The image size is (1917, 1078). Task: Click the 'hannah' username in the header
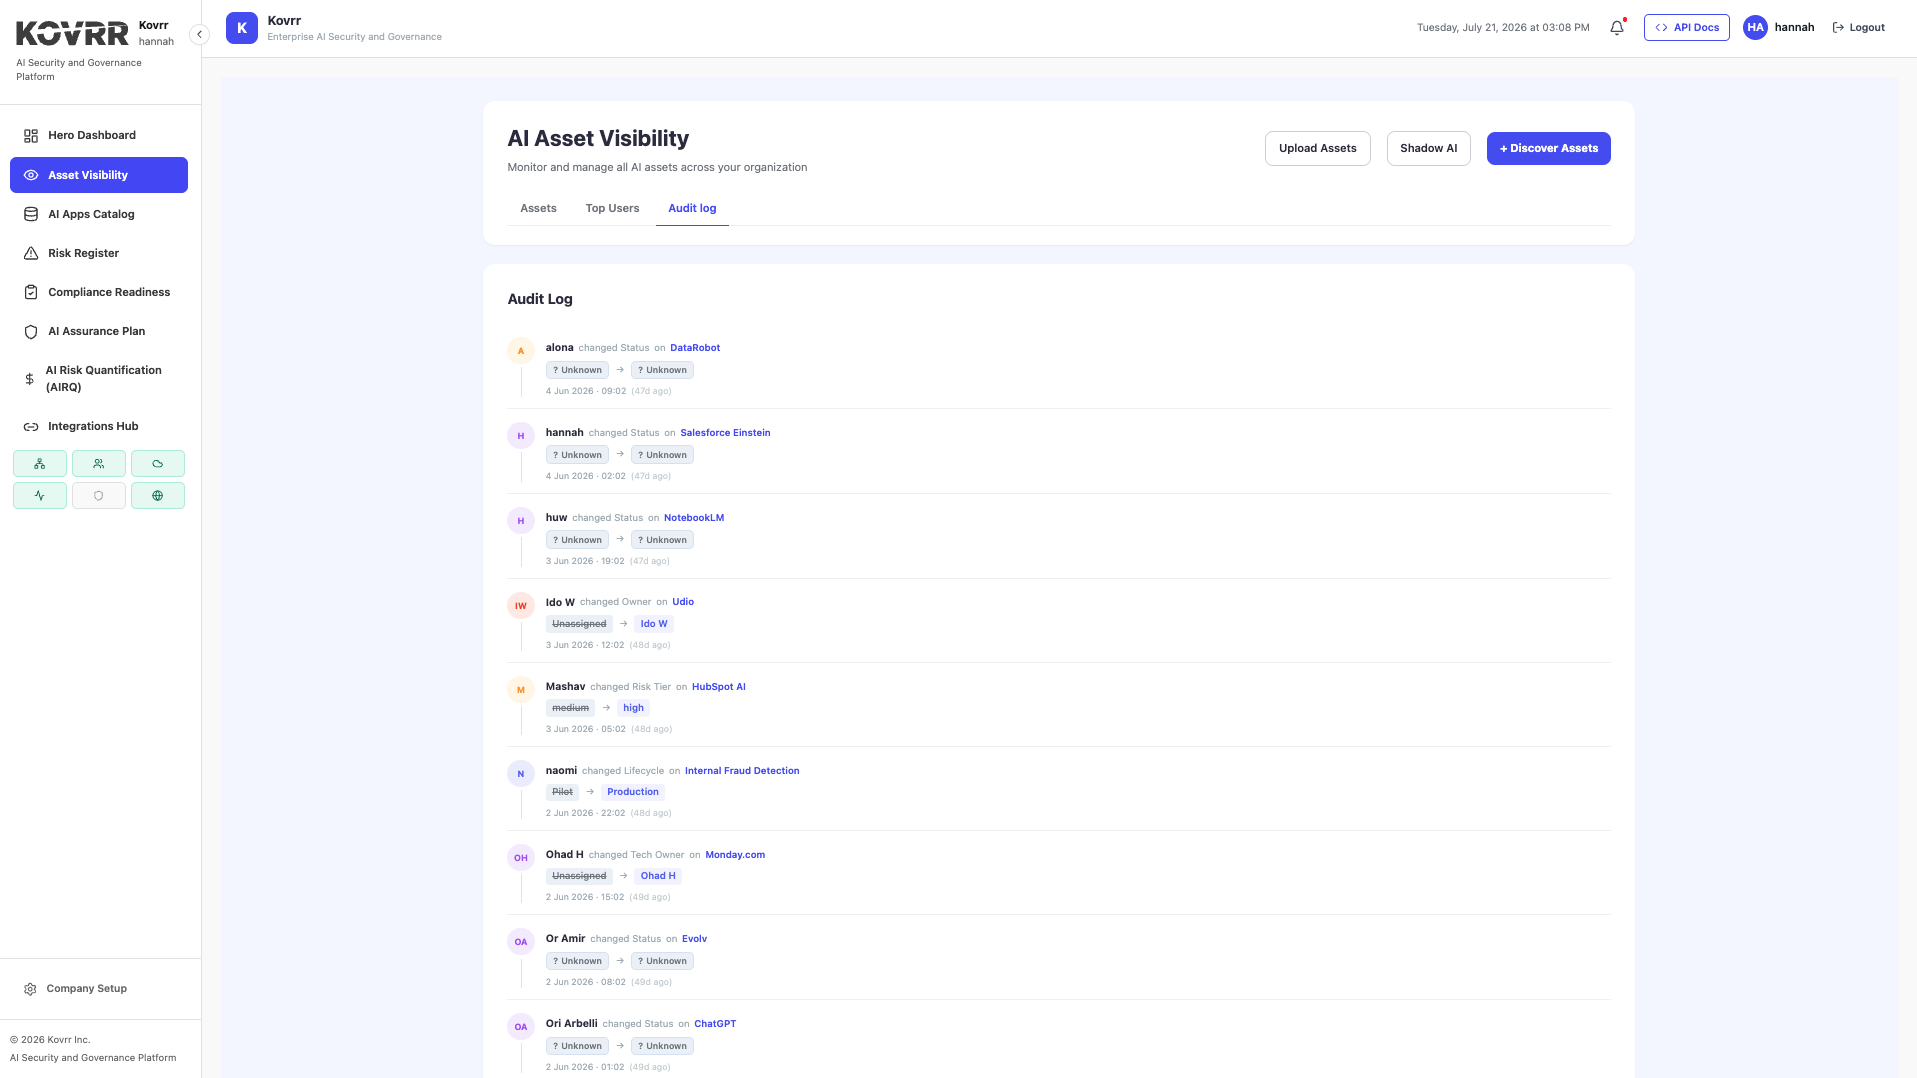click(1794, 28)
